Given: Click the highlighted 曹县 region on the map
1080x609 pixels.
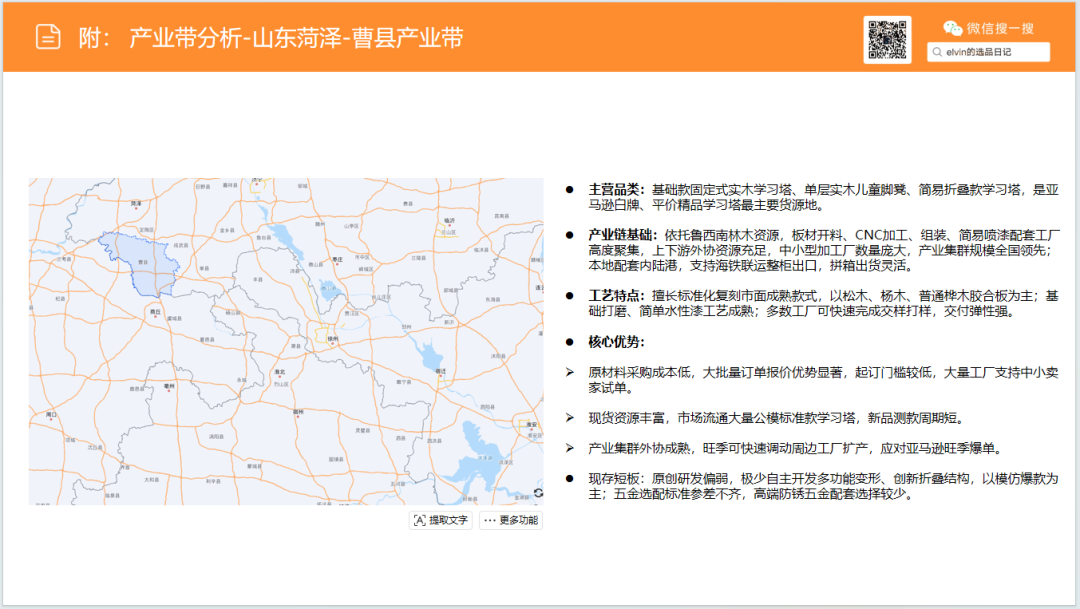Looking at the screenshot, I should pos(145,264).
